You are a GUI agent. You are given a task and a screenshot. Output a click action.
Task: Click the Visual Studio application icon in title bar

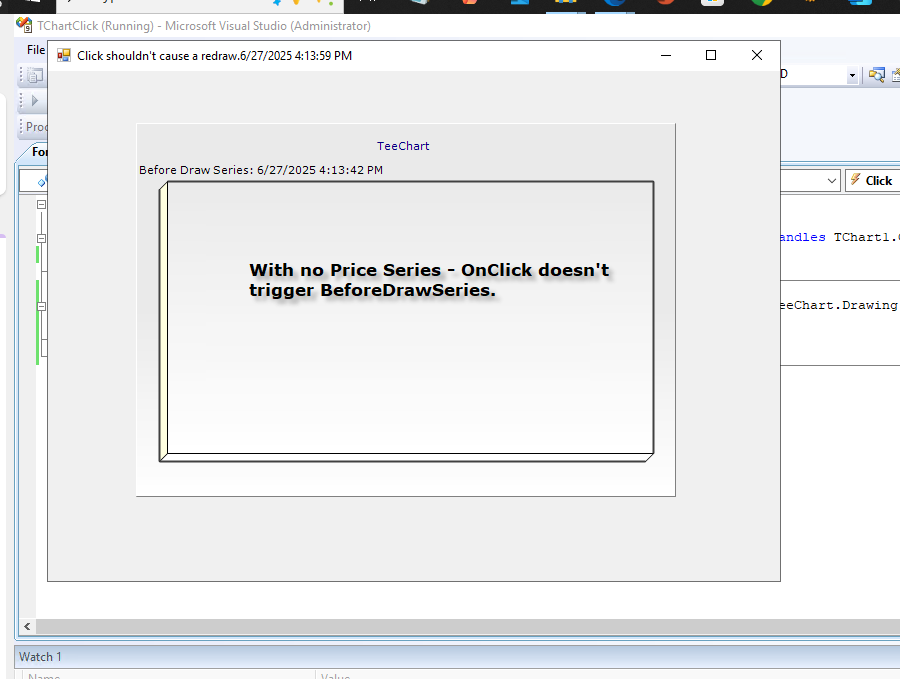24,25
